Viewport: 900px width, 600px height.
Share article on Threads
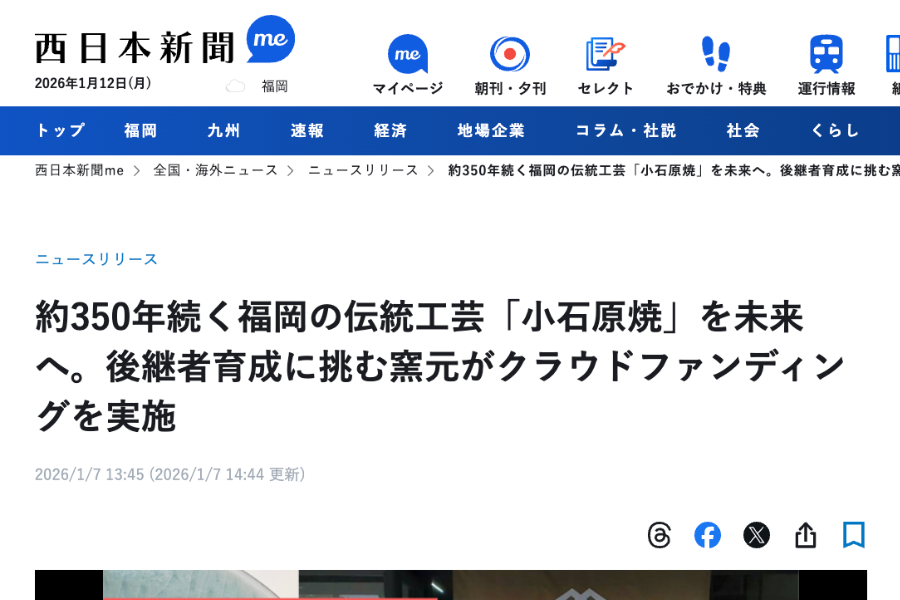coord(659,535)
